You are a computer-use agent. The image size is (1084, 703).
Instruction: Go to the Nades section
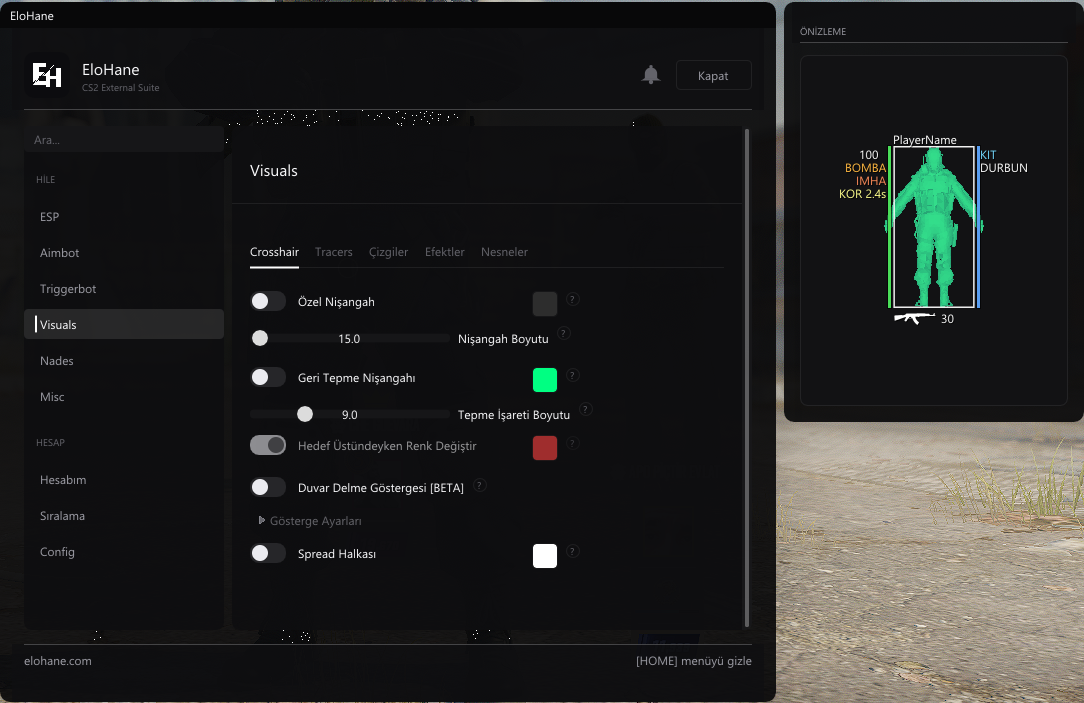[x=124, y=361]
